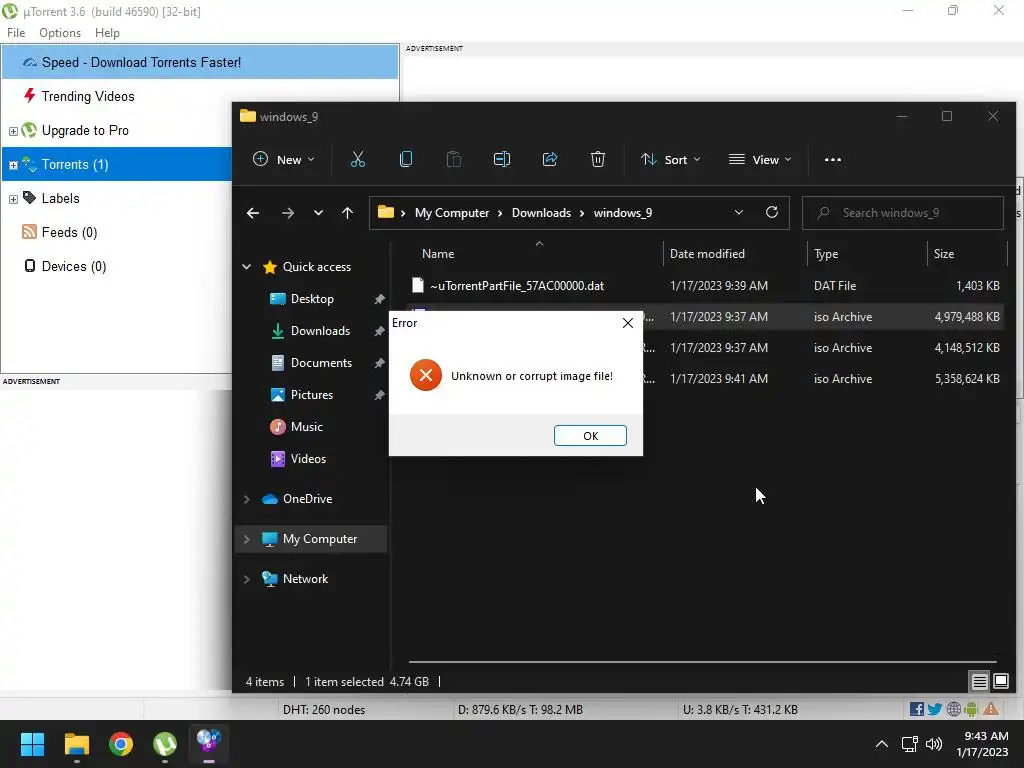1024x768 pixels.
Task: Open the Options menu in uTorrent
Action: tap(60, 33)
